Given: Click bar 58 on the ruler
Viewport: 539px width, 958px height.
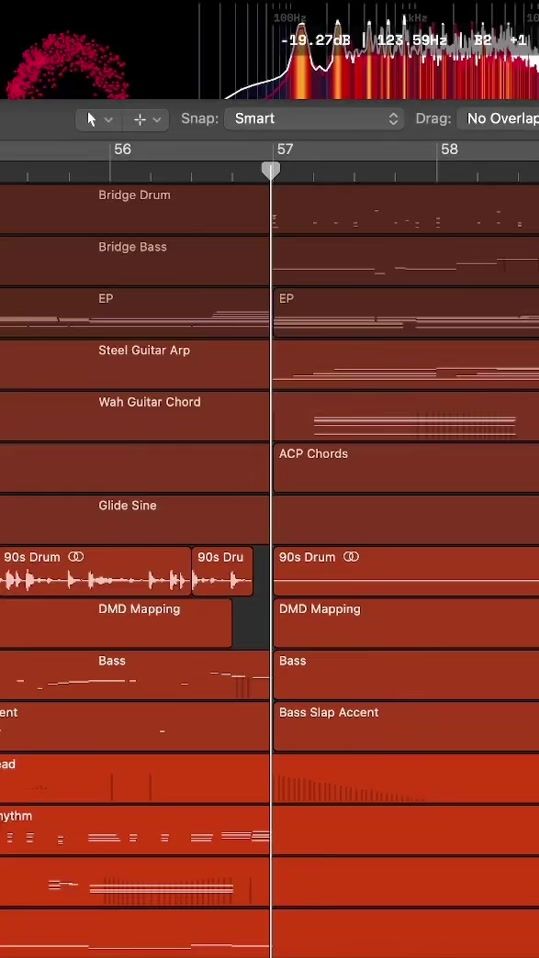Looking at the screenshot, I should (449, 149).
